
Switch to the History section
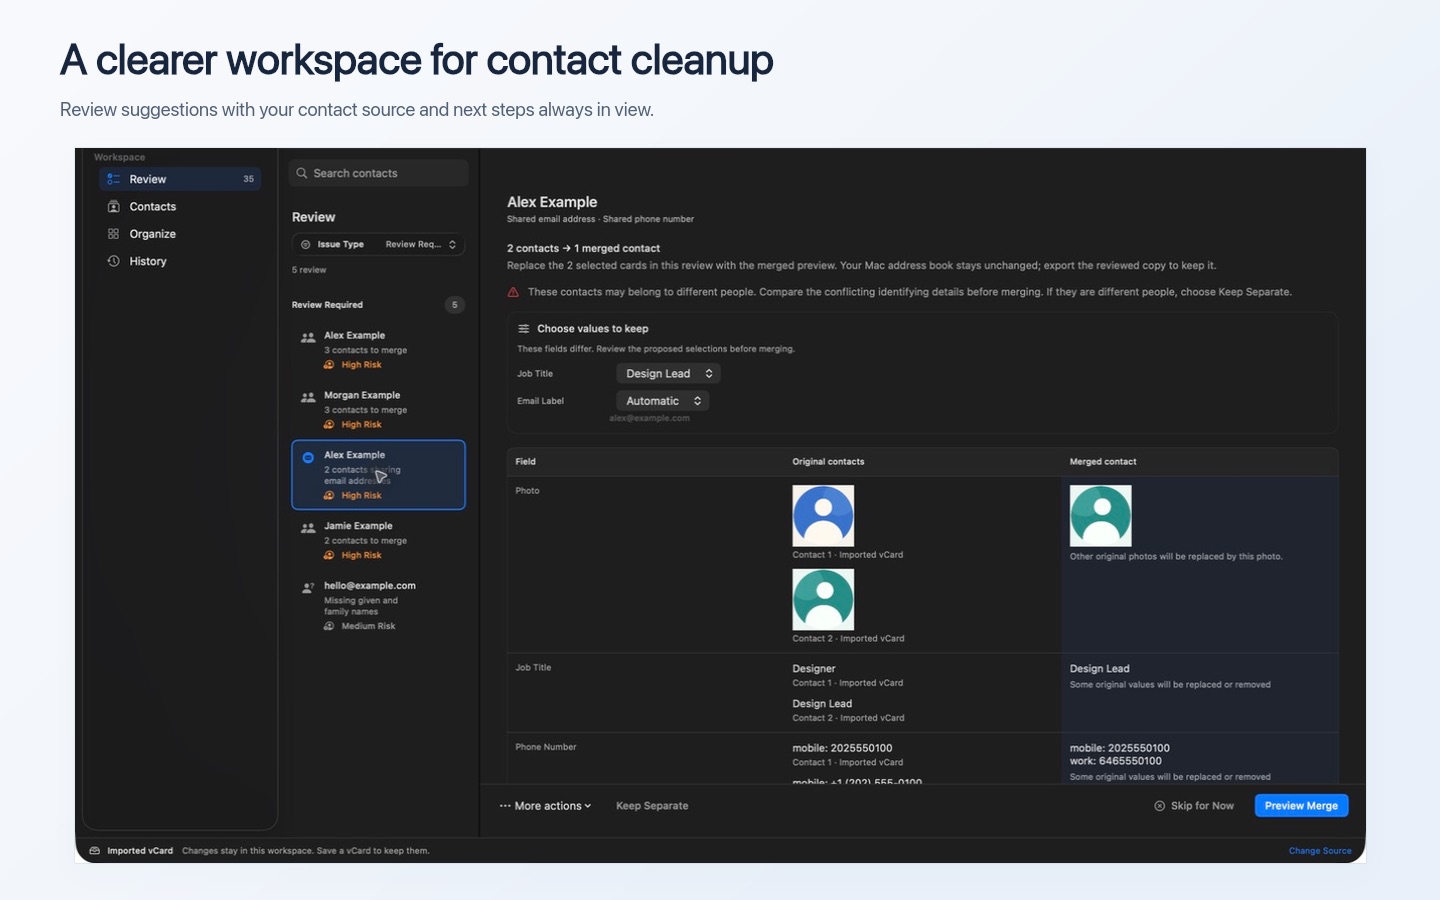(181, 261)
